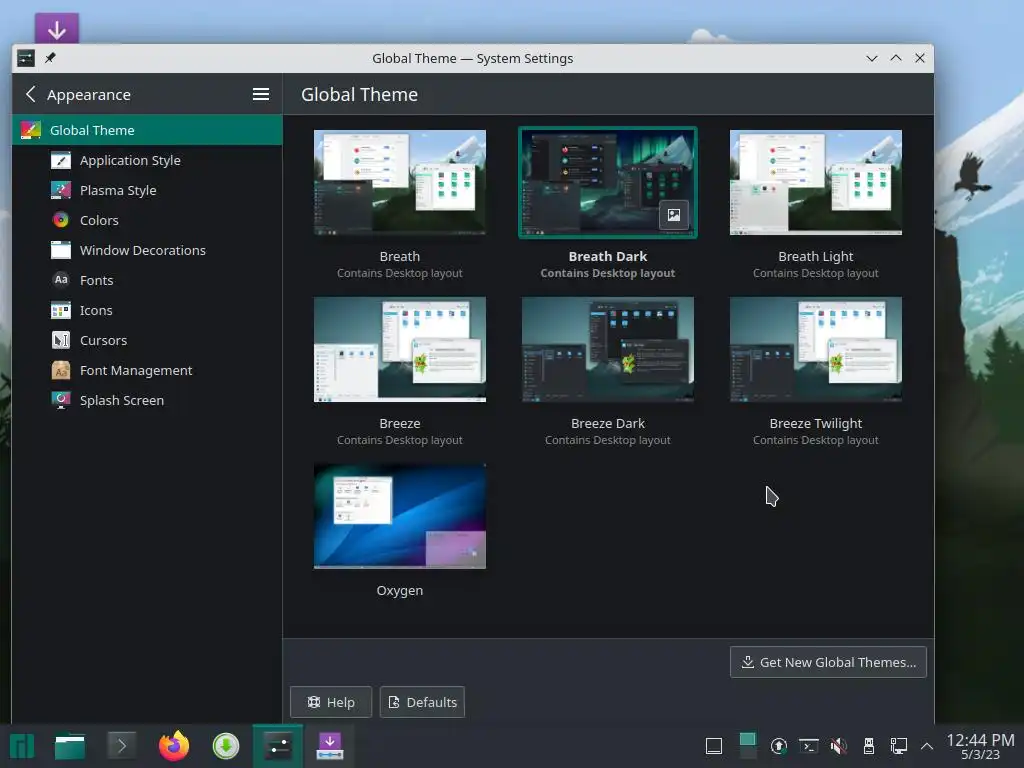Viewport: 1024px width, 768px height.
Task: Select the Breath theme thumbnail
Action: 400,182
